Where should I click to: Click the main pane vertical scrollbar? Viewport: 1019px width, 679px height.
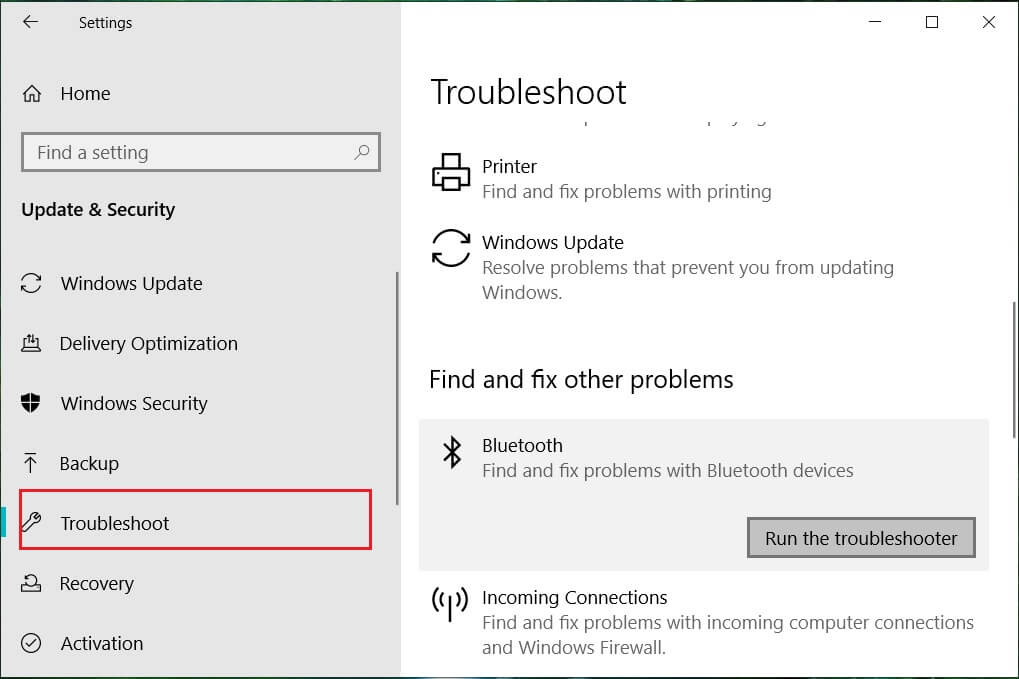click(x=1014, y=369)
